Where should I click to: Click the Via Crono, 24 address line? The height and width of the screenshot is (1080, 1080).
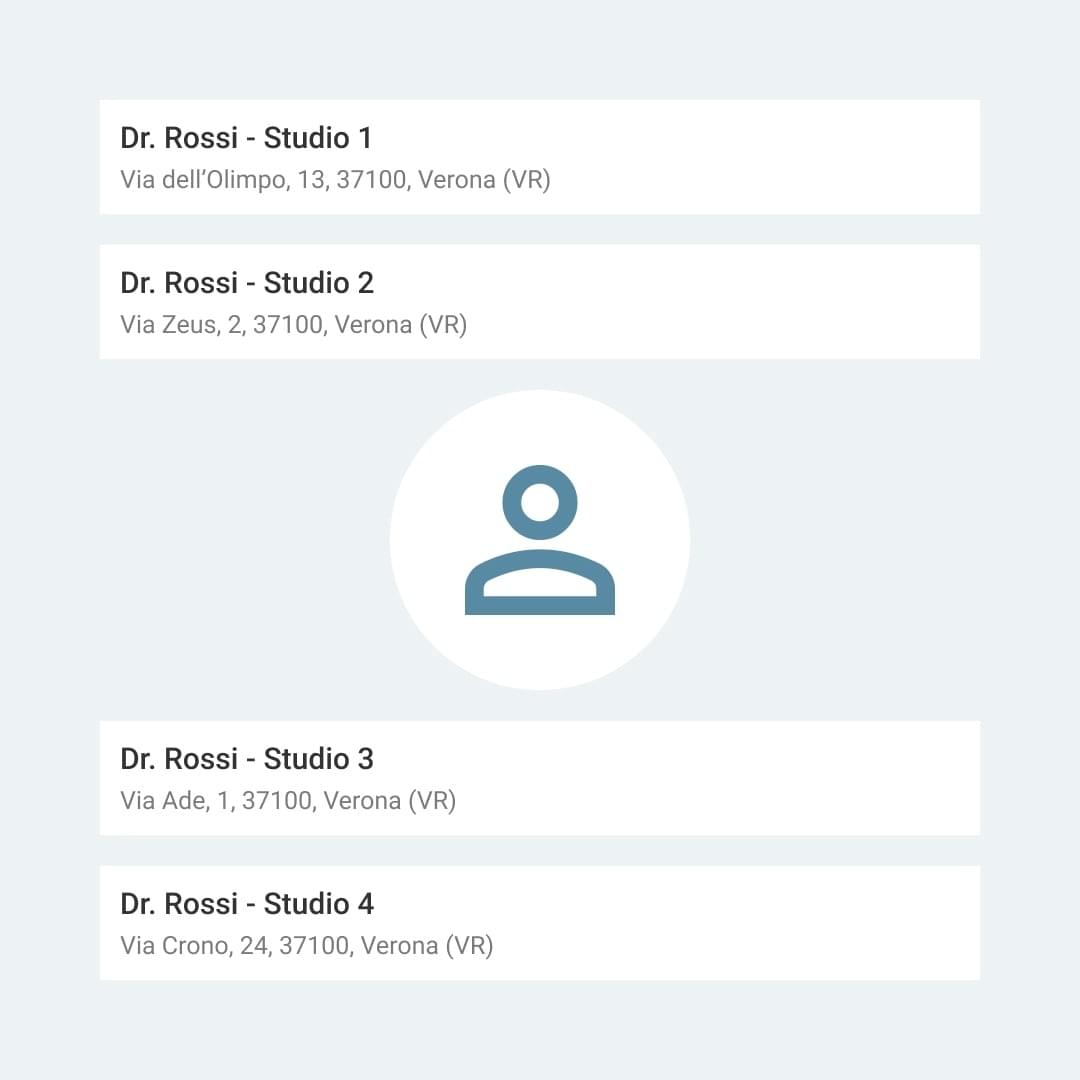click(x=306, y=946)
